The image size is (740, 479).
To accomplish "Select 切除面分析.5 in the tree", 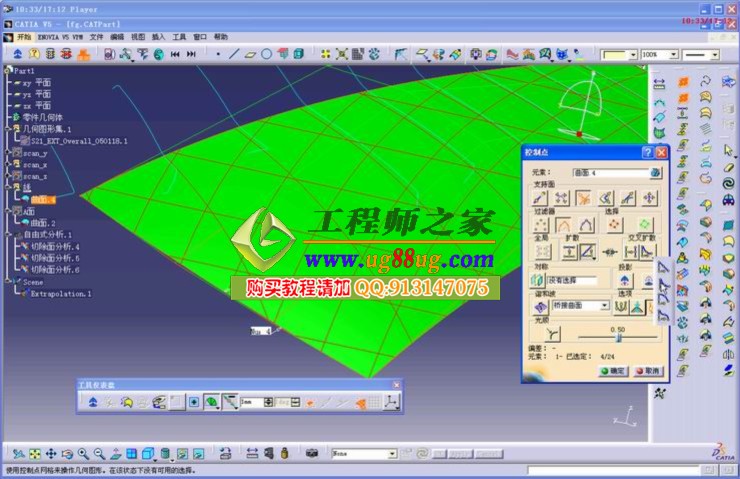I will point(55,258).
